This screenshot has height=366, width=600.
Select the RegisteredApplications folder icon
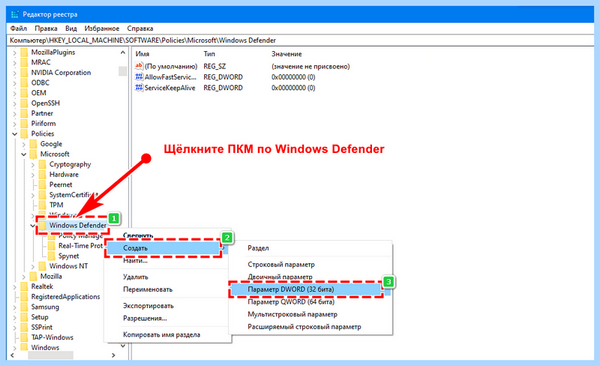point(24,297)
